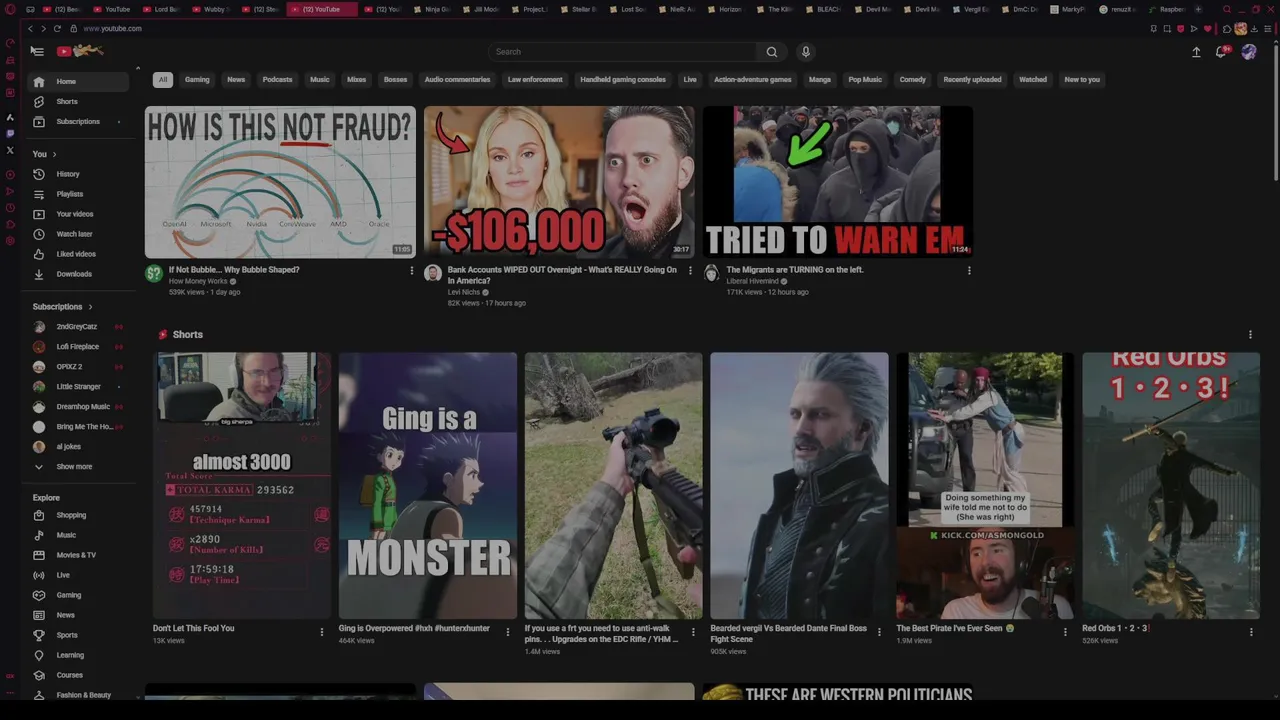Open Liked videos in sidebar
Screen dimensions: 1280x720
[x=80, y=254]
